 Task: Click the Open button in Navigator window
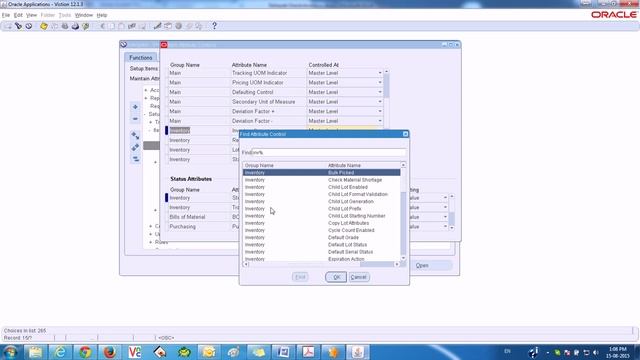pyautogui.click(x=422, y=266)
